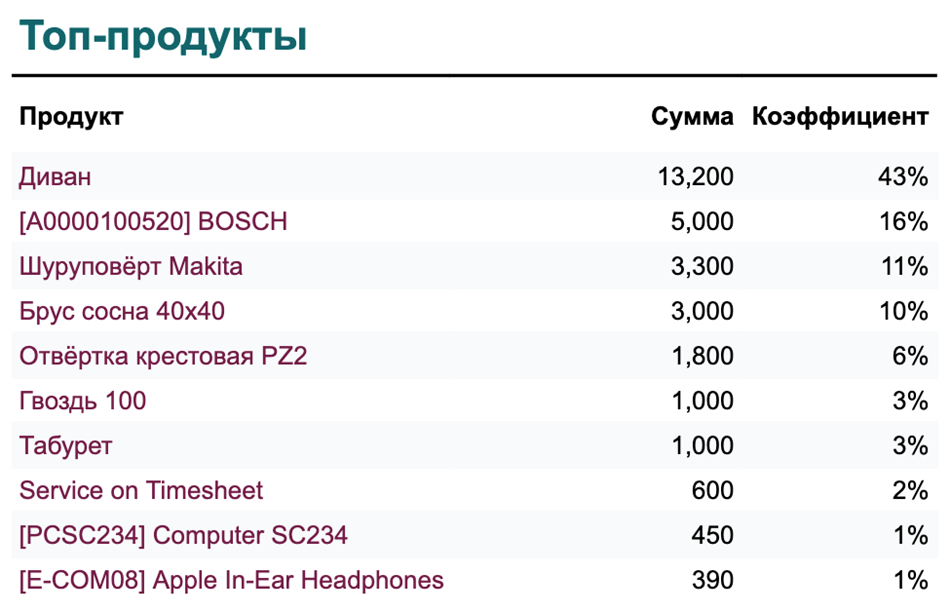
Task: Click the 5,000 amount for BOSCH
Action: tap(703, 222)
